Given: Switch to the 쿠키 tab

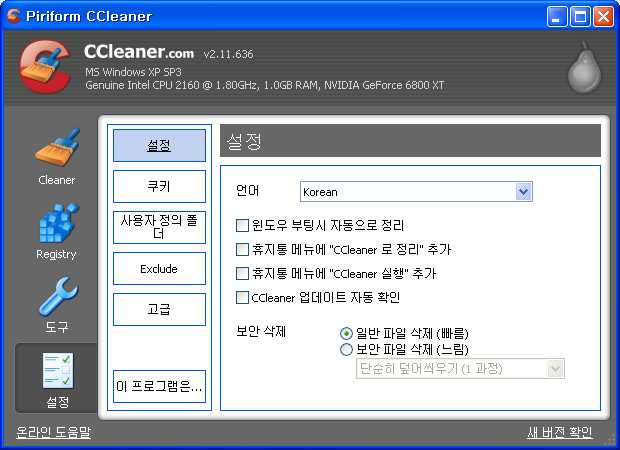Looking at the screenshot, I should point(159,187).
